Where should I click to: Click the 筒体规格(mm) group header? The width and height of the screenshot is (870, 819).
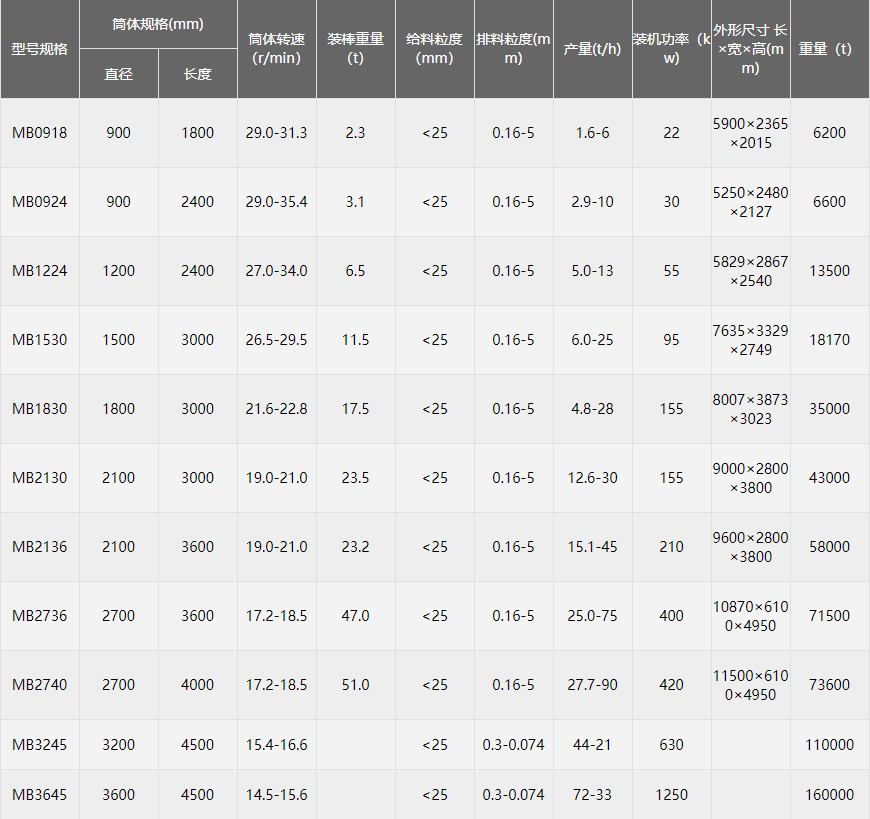(158, 24)
